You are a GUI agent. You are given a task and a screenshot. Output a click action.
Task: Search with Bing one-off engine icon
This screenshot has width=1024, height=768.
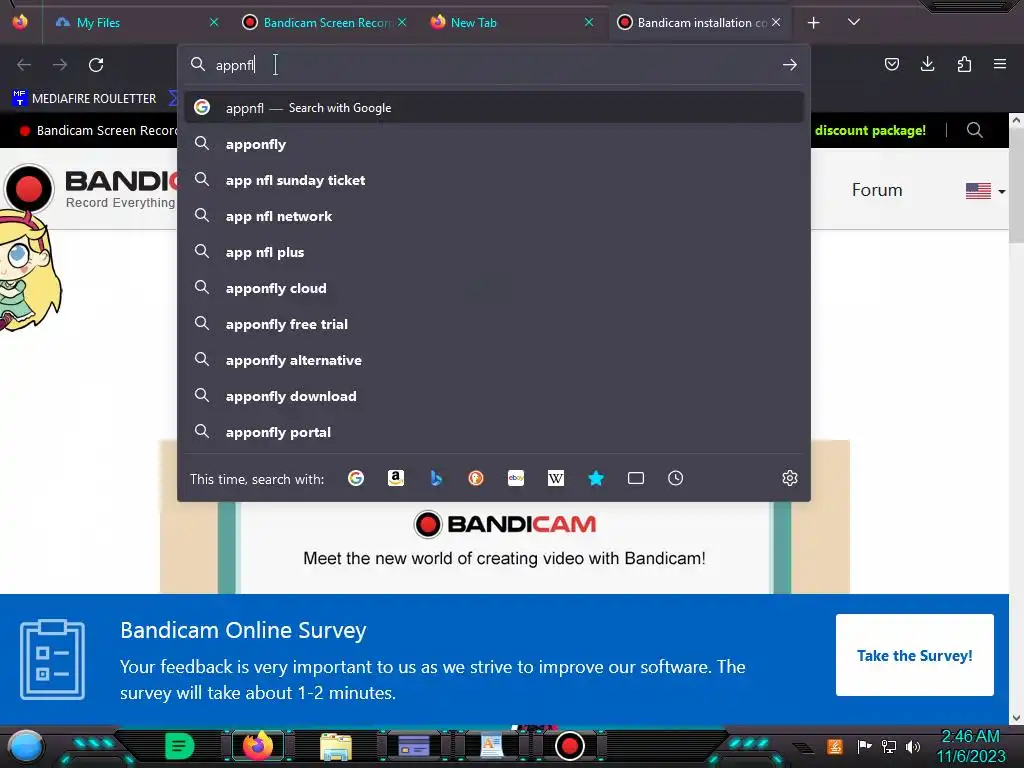click(x=436, y=478)
